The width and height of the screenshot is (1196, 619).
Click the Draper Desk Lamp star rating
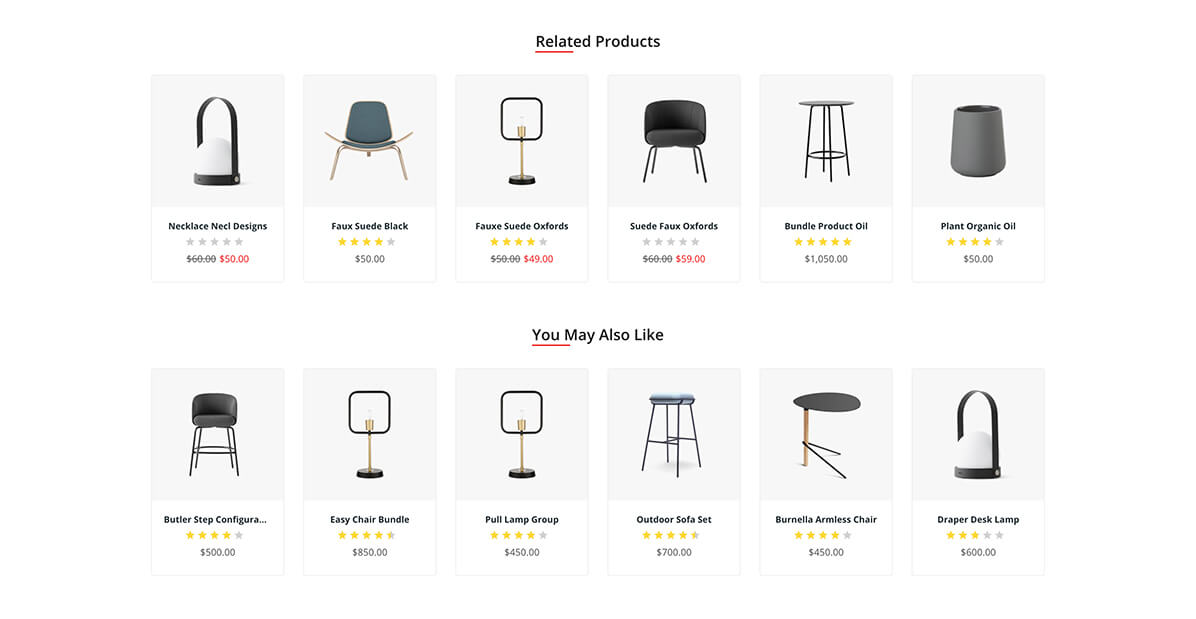pyautogui.click(x=974, y=536)
